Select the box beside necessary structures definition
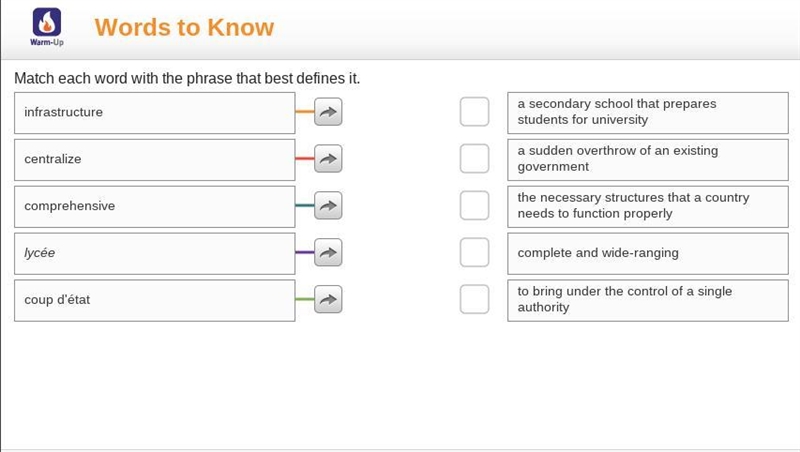This screenshot has width=800, height=452. (474, 206)
